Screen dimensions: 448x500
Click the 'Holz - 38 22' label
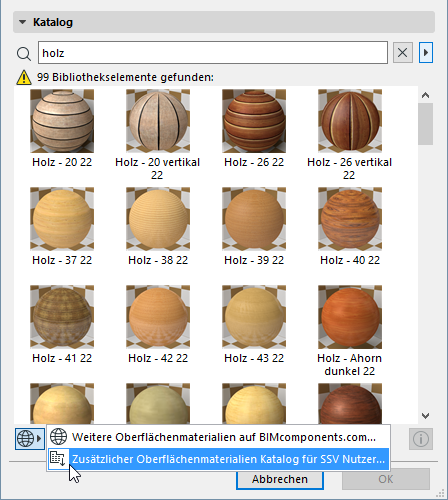click(158, 260)
